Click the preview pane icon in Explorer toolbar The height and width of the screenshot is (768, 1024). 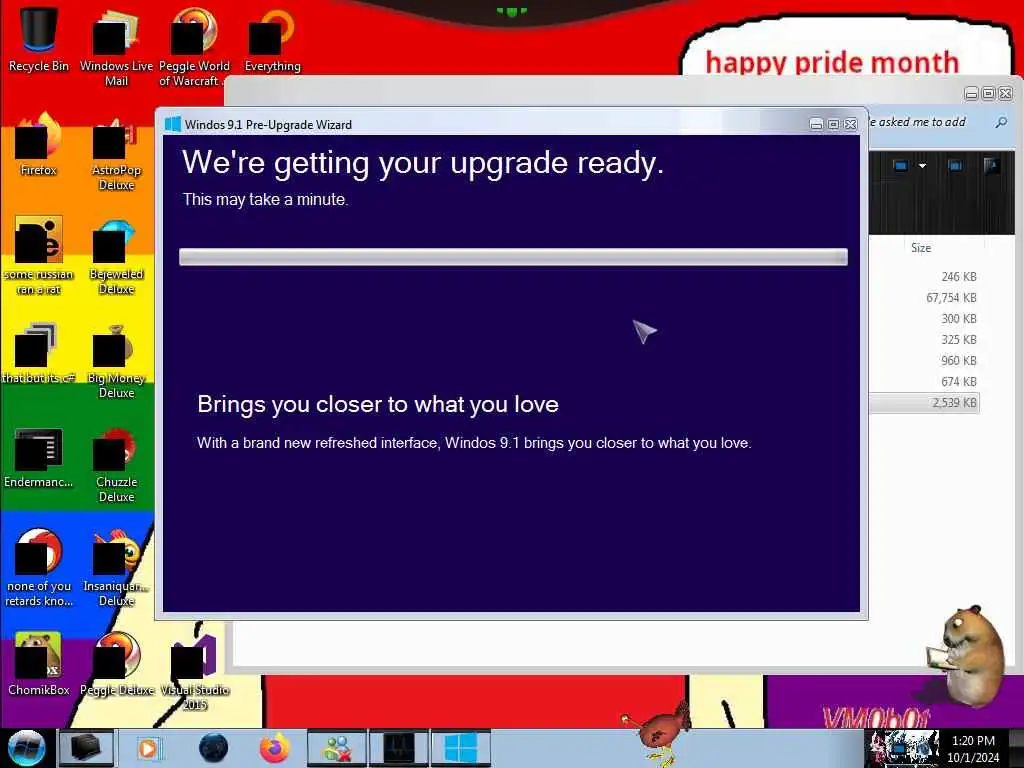click(x=955, y=166)
